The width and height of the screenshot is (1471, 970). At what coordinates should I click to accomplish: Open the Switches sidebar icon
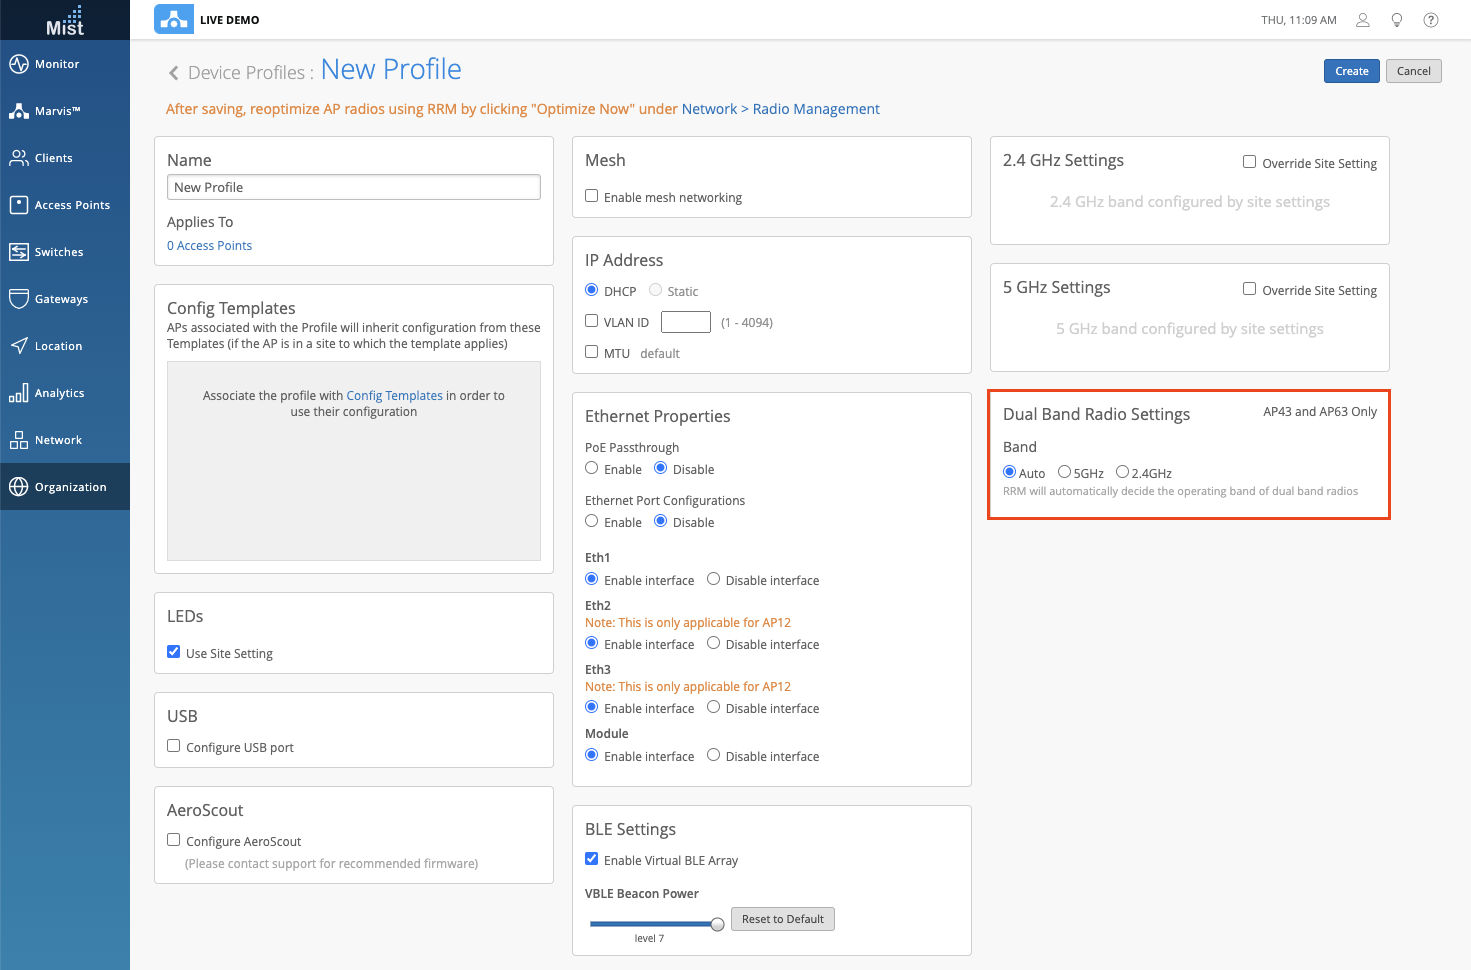[x=19, y=252]
